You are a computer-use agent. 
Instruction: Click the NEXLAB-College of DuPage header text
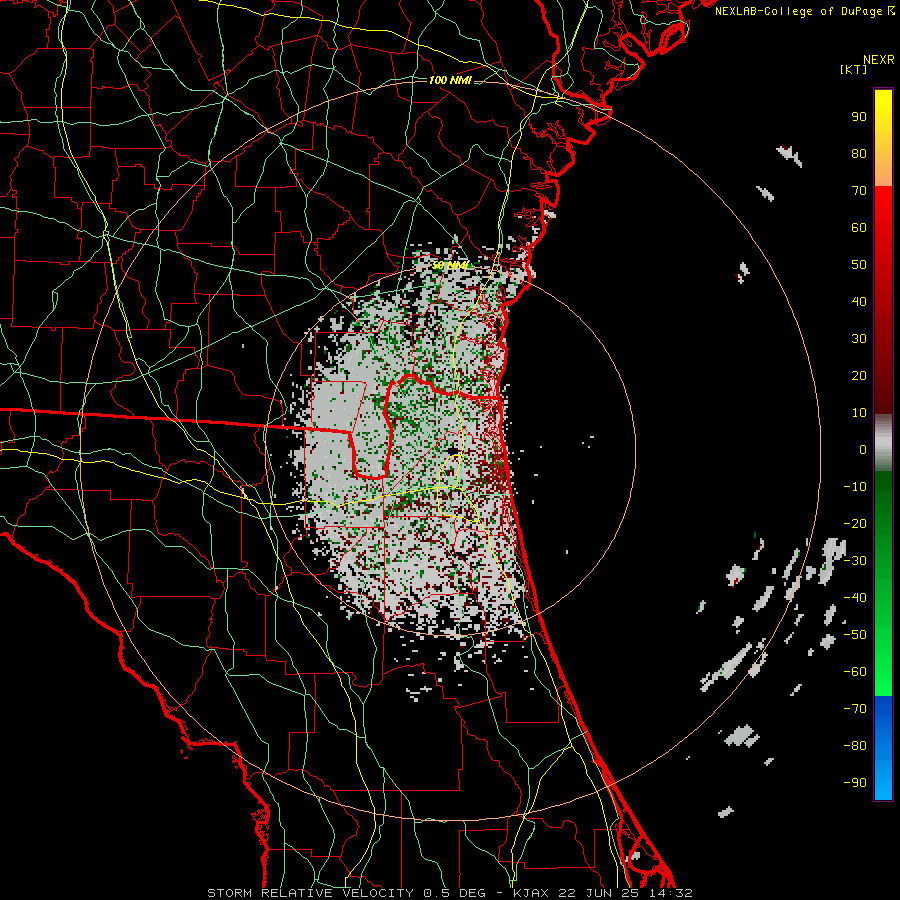804,11
